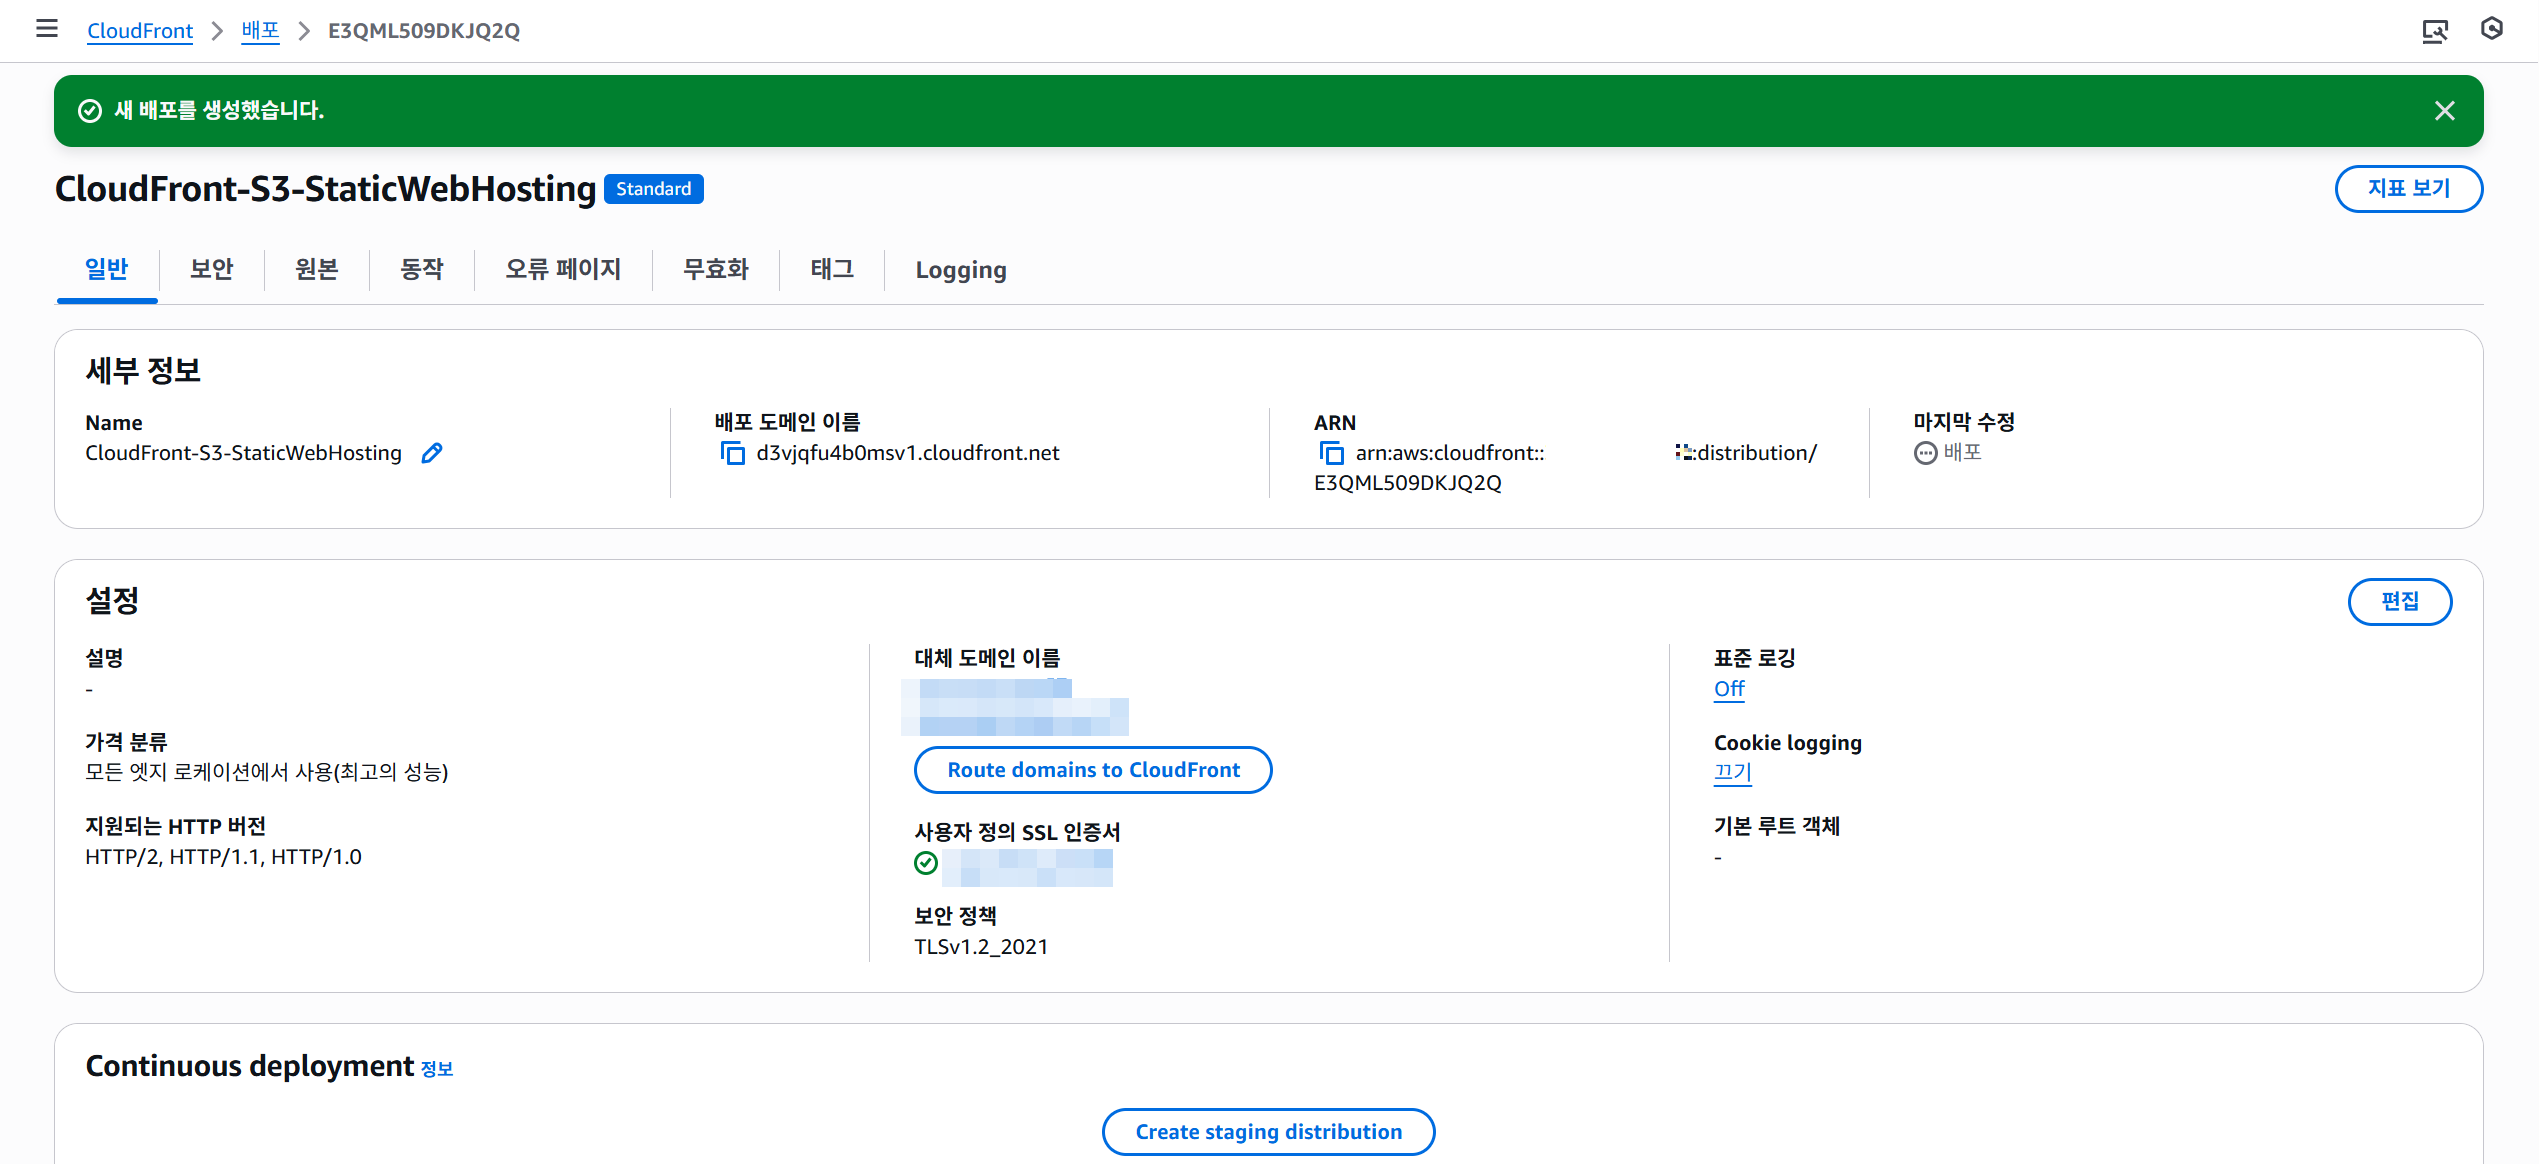Click the pencil icon to edit Name
Viewport: 2539px width, 1164px height.
431,453
